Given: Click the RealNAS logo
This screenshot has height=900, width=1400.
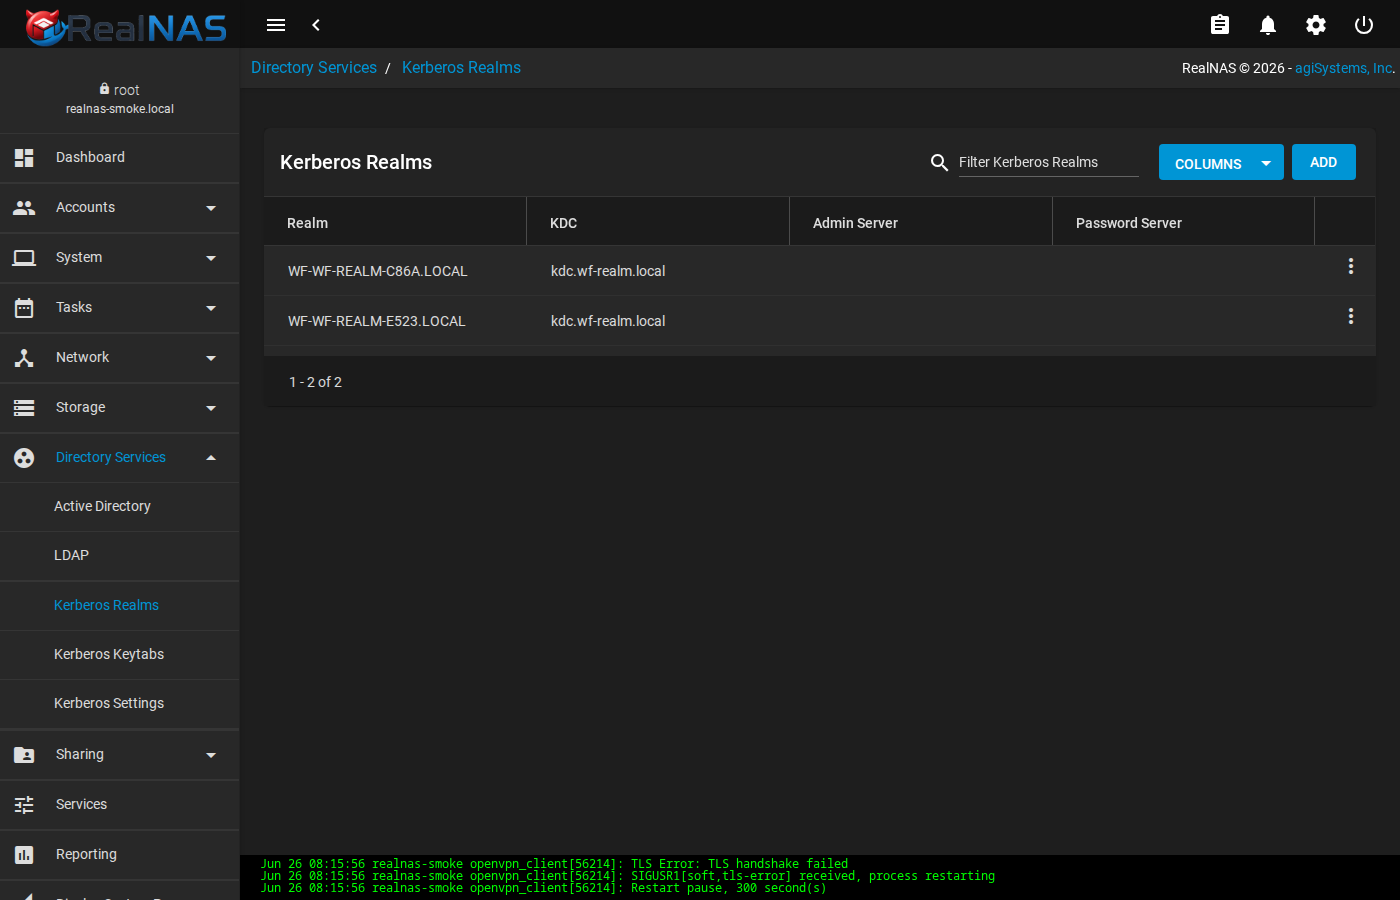Looking at the screenshot, I should pos(126,26).
